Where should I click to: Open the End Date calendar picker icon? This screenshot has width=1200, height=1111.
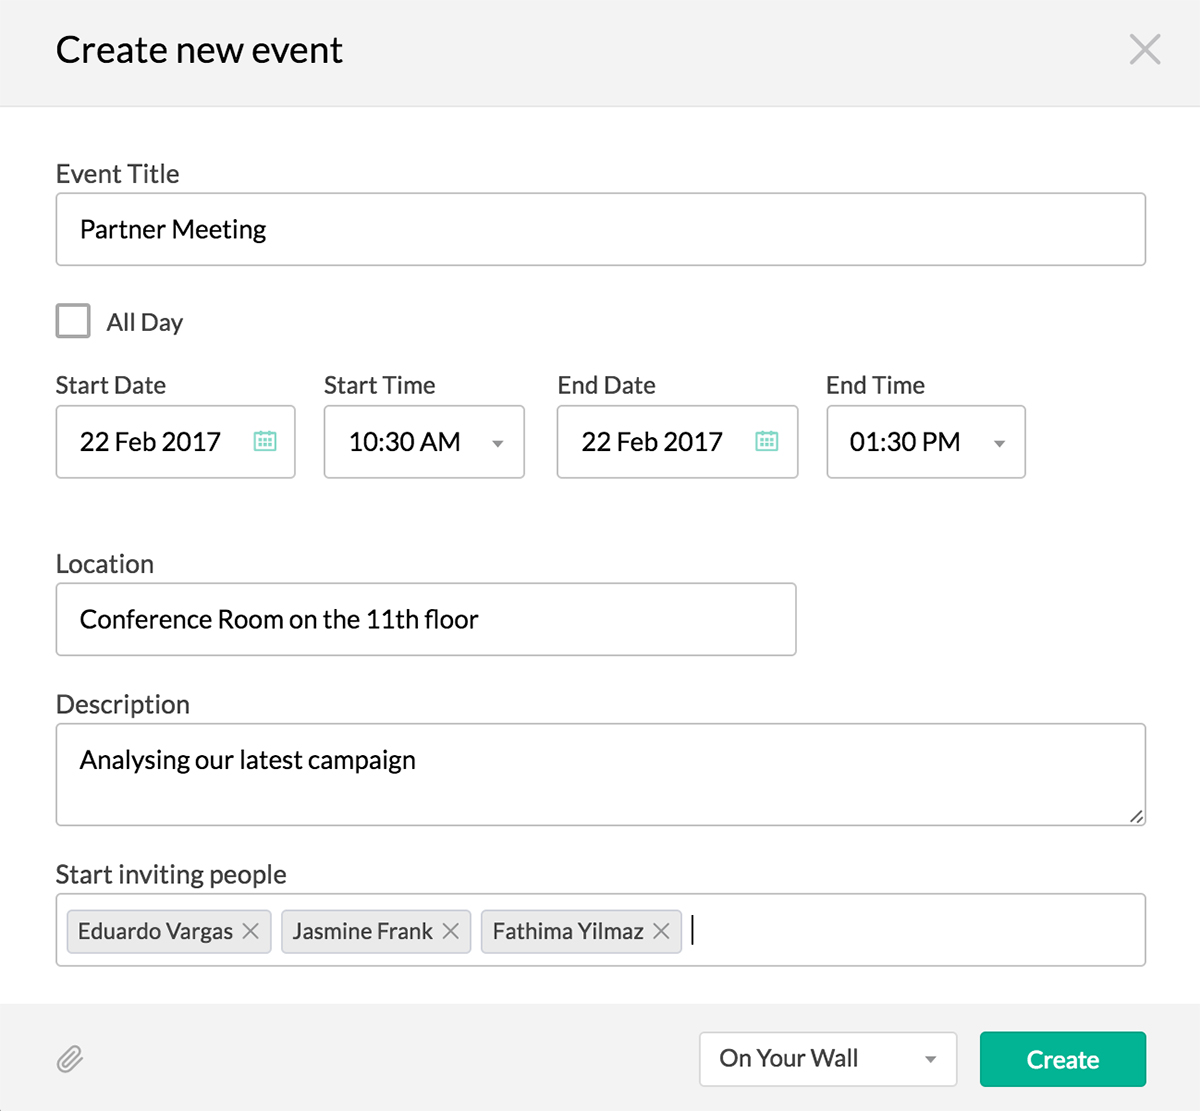[x=767, y=441]
